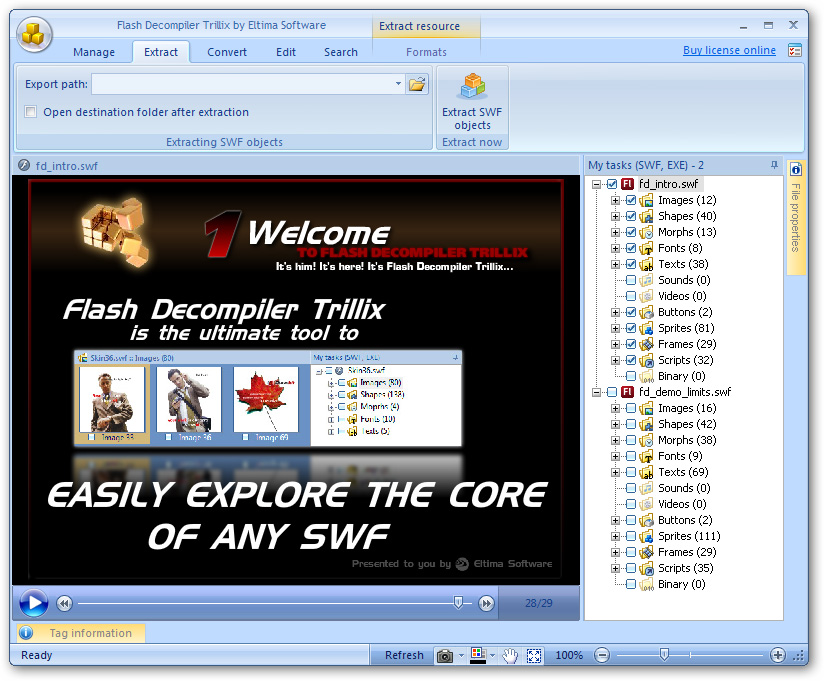Expand the Frames (29) node under fd_demo_limits.swf
This screenshot has height=681, width=824.
tap(615, 552)
